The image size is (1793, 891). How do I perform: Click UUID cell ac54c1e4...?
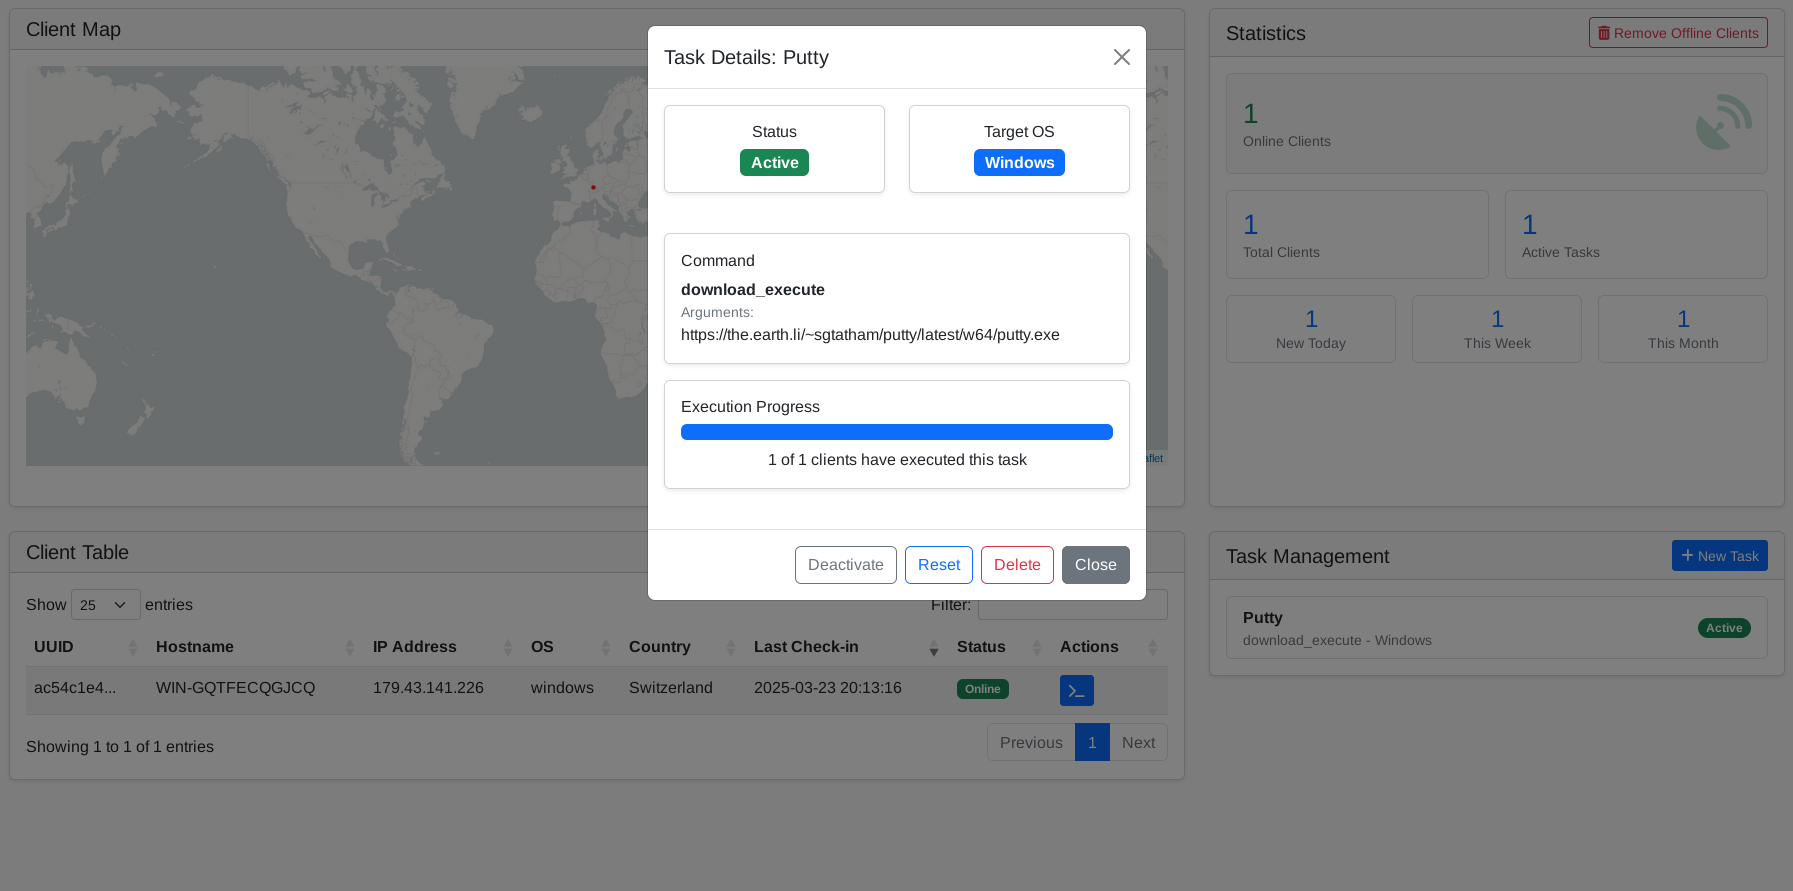[75, 688]
